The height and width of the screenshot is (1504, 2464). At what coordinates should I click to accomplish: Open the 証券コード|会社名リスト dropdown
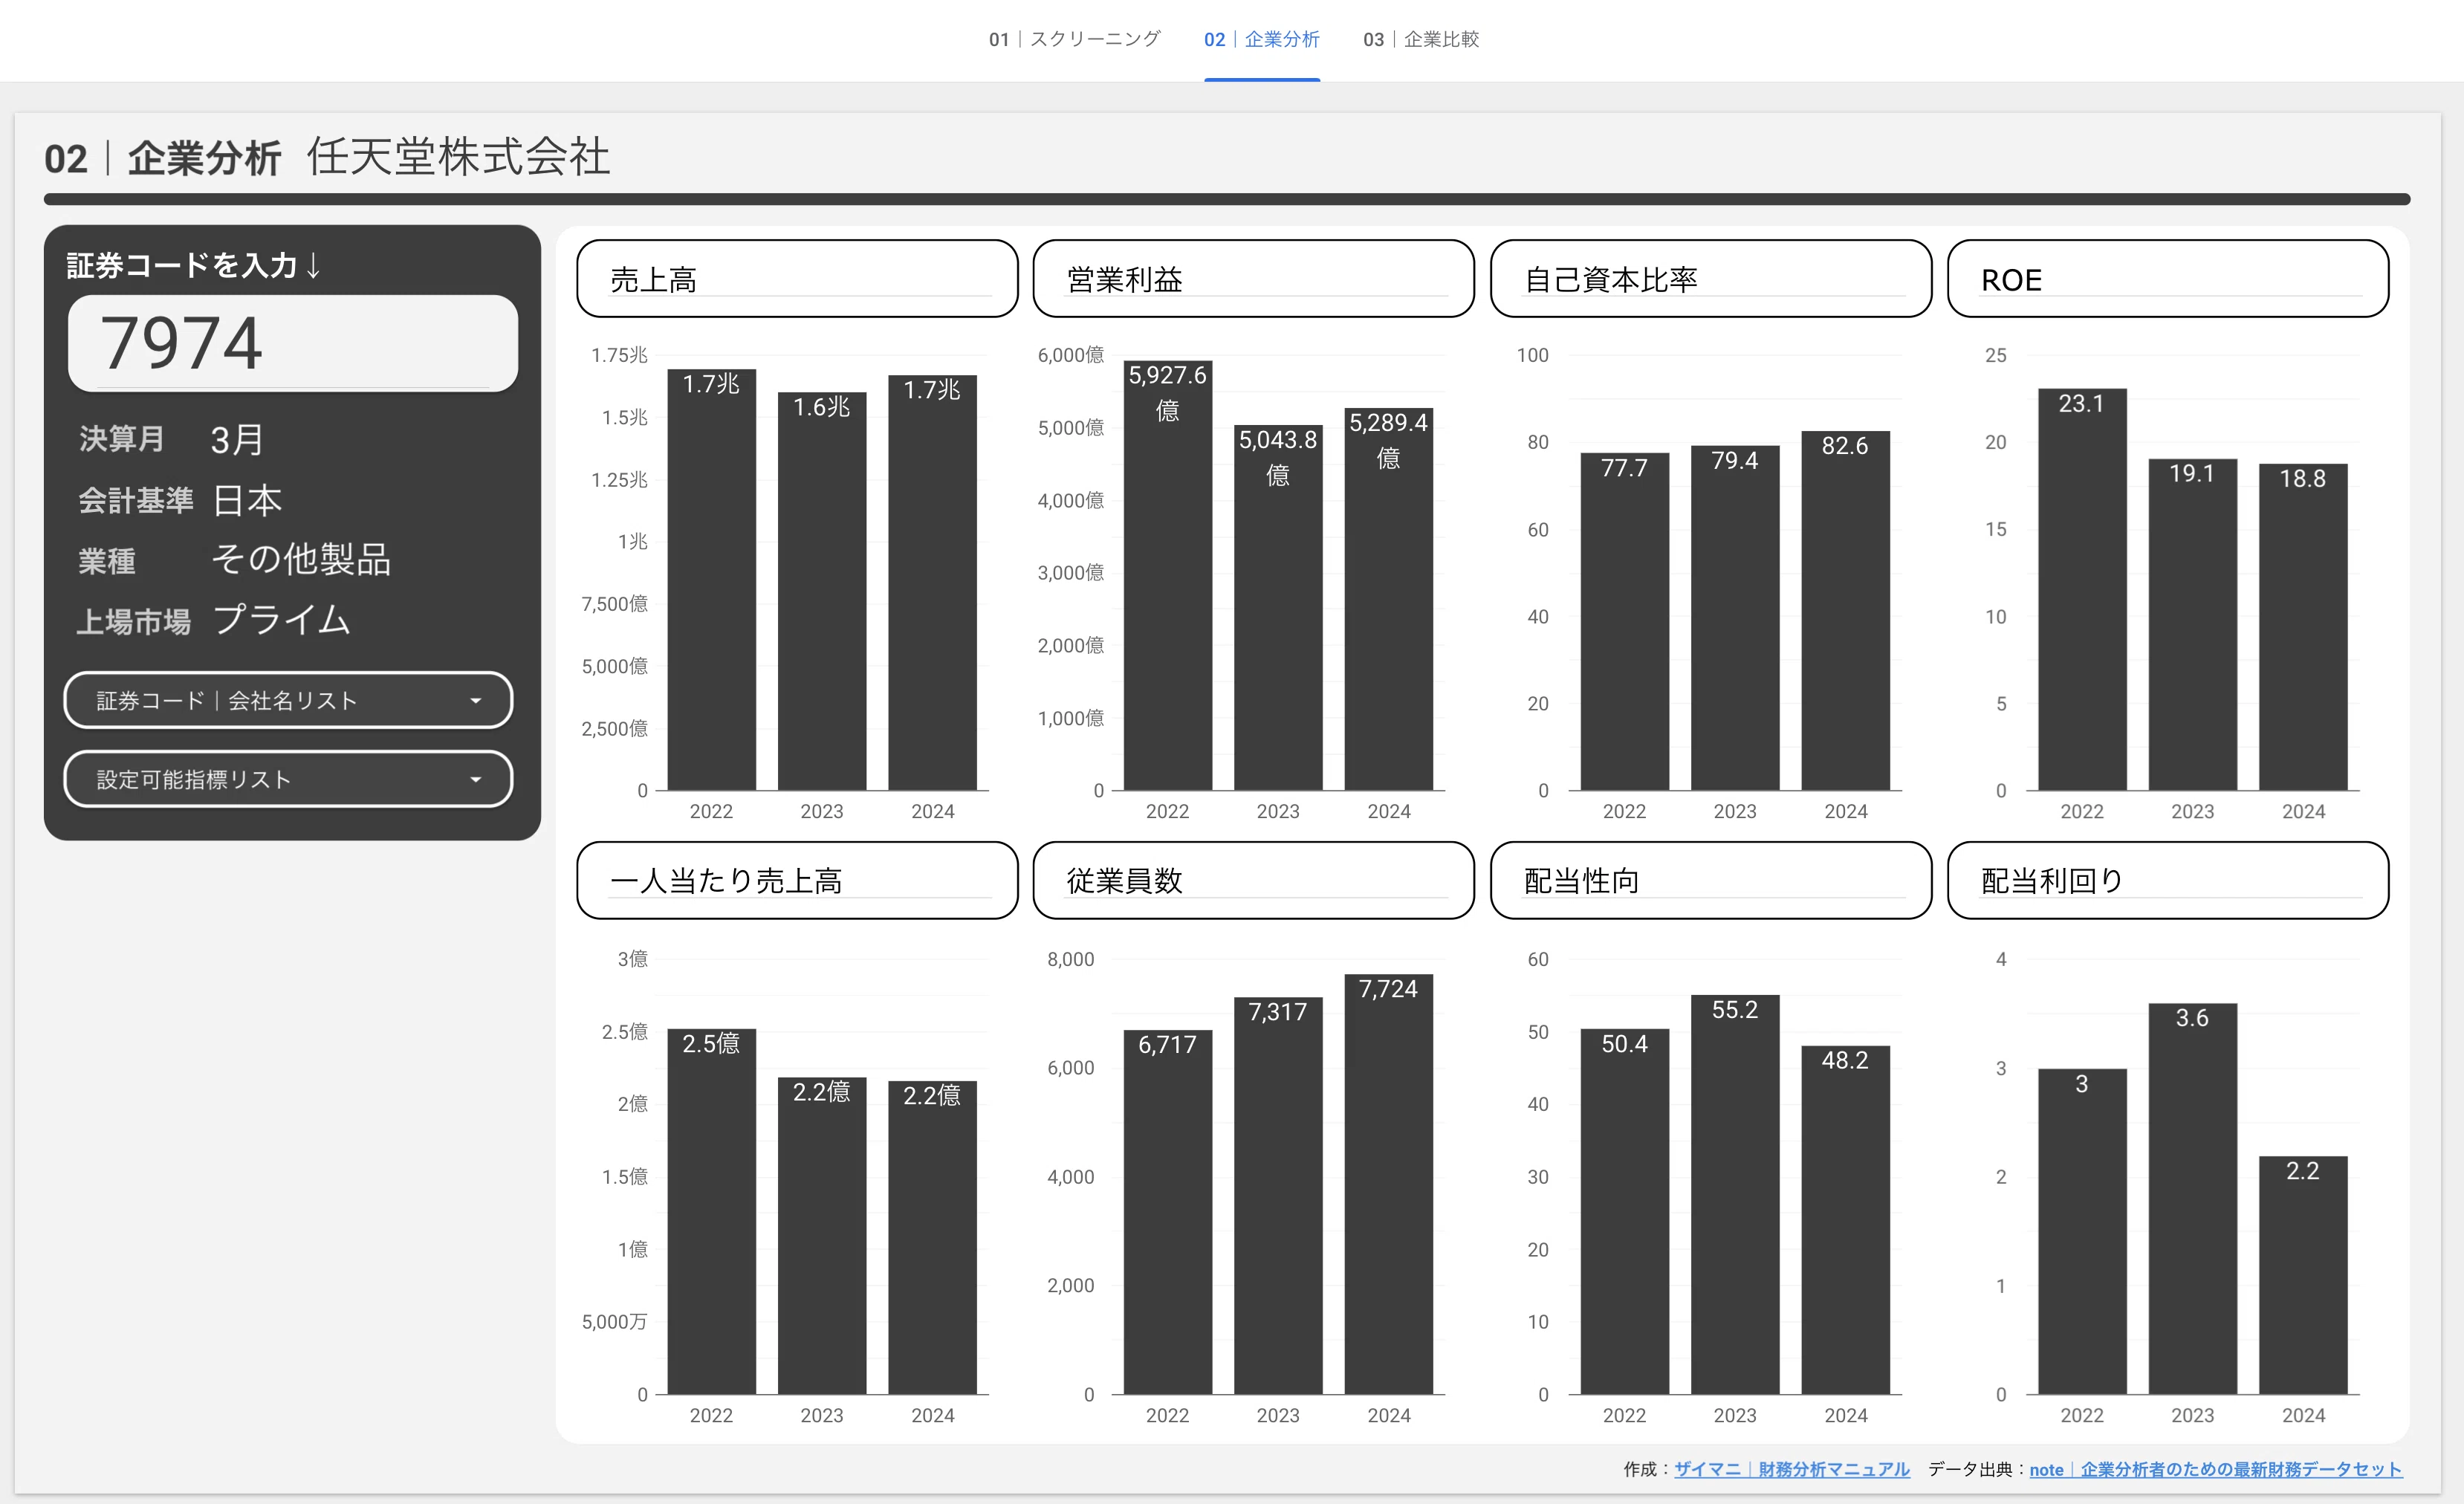pyautogui.click(x=288, y=700)
